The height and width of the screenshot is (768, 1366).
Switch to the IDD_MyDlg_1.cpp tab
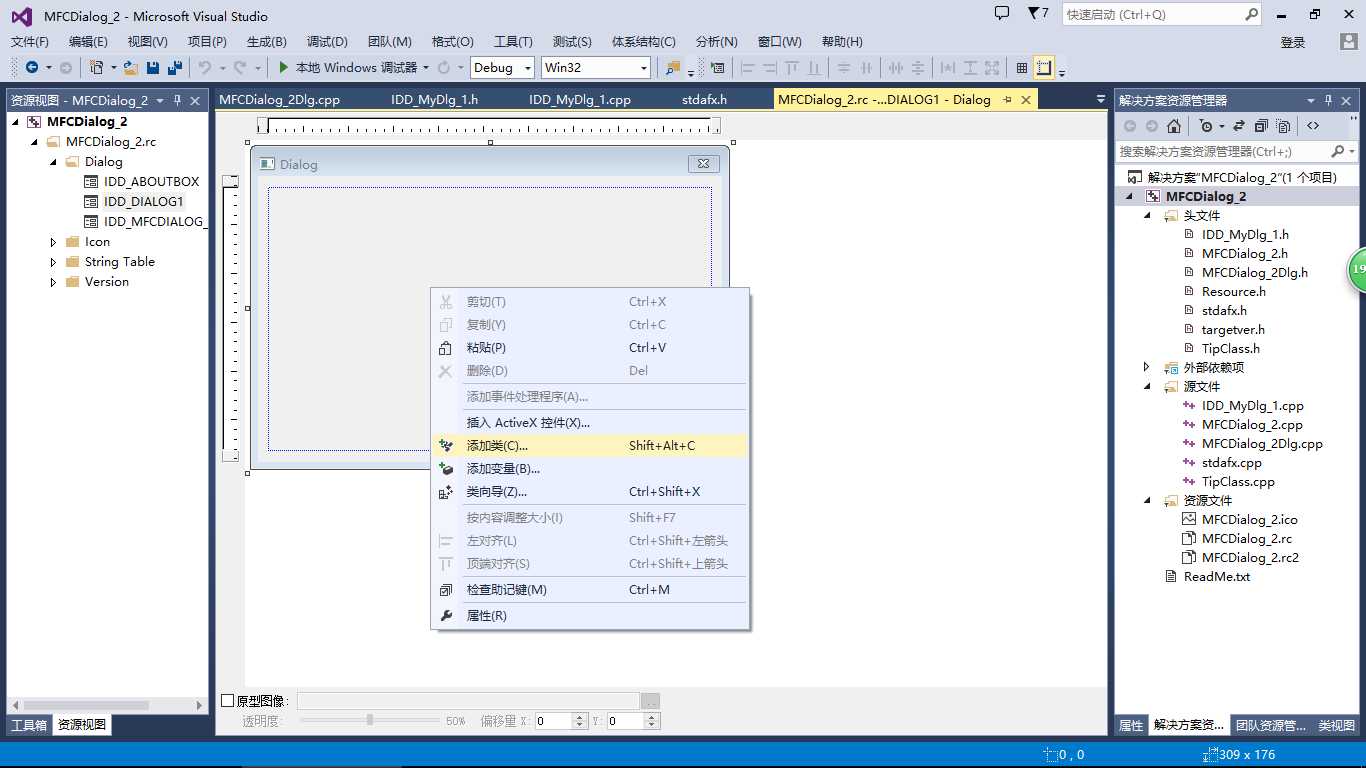click(x=580, y=100)
